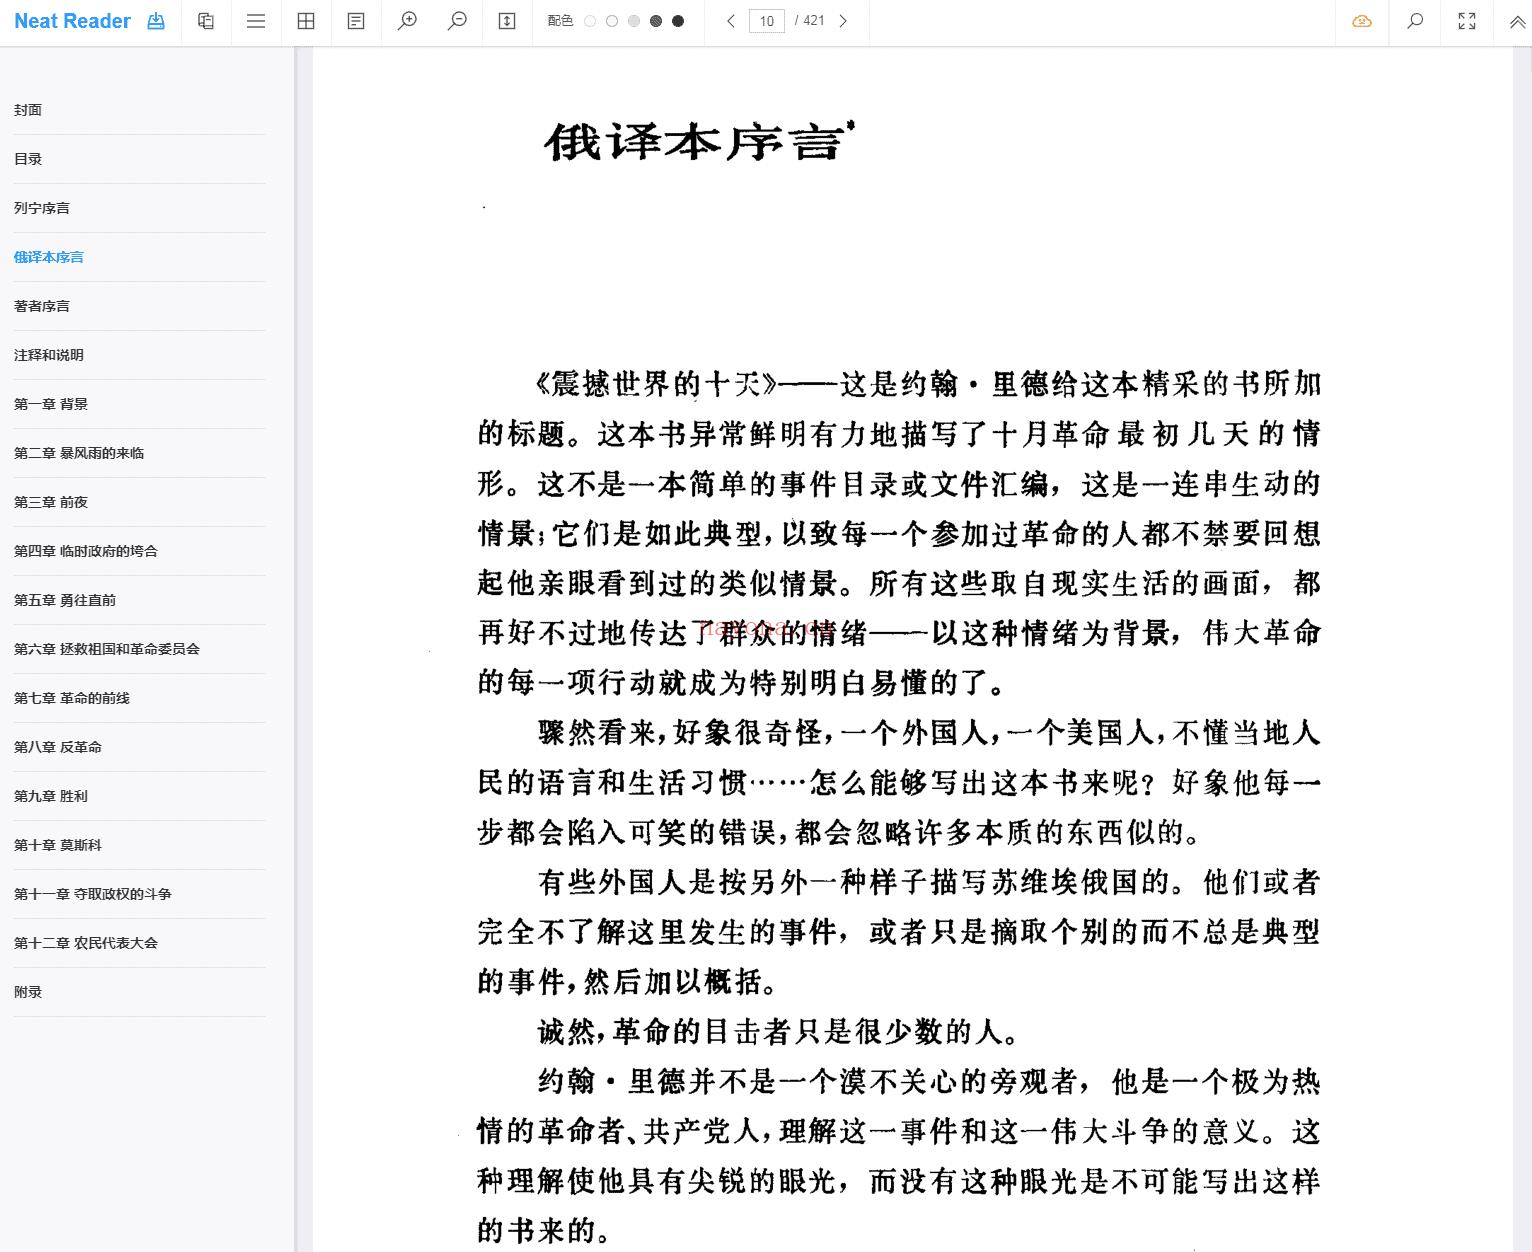Open the notes panel icon

[356, 21]
